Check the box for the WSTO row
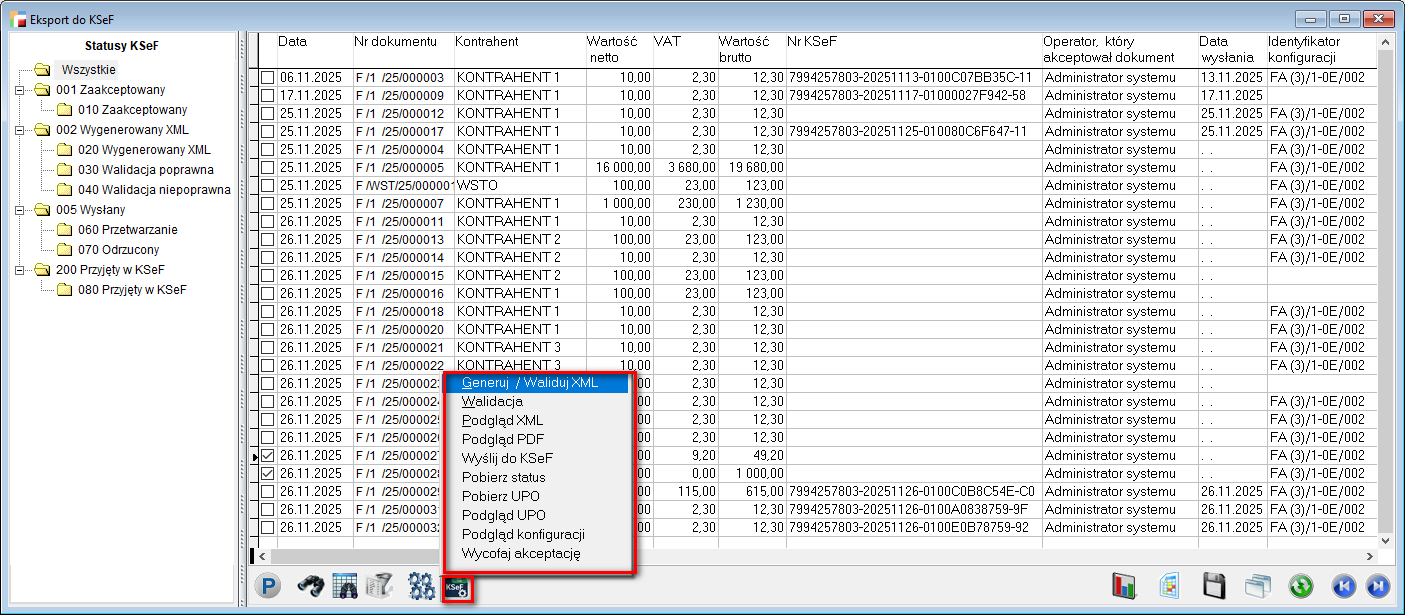Viewport: 1405px width, 615px height. pos(267,186)
